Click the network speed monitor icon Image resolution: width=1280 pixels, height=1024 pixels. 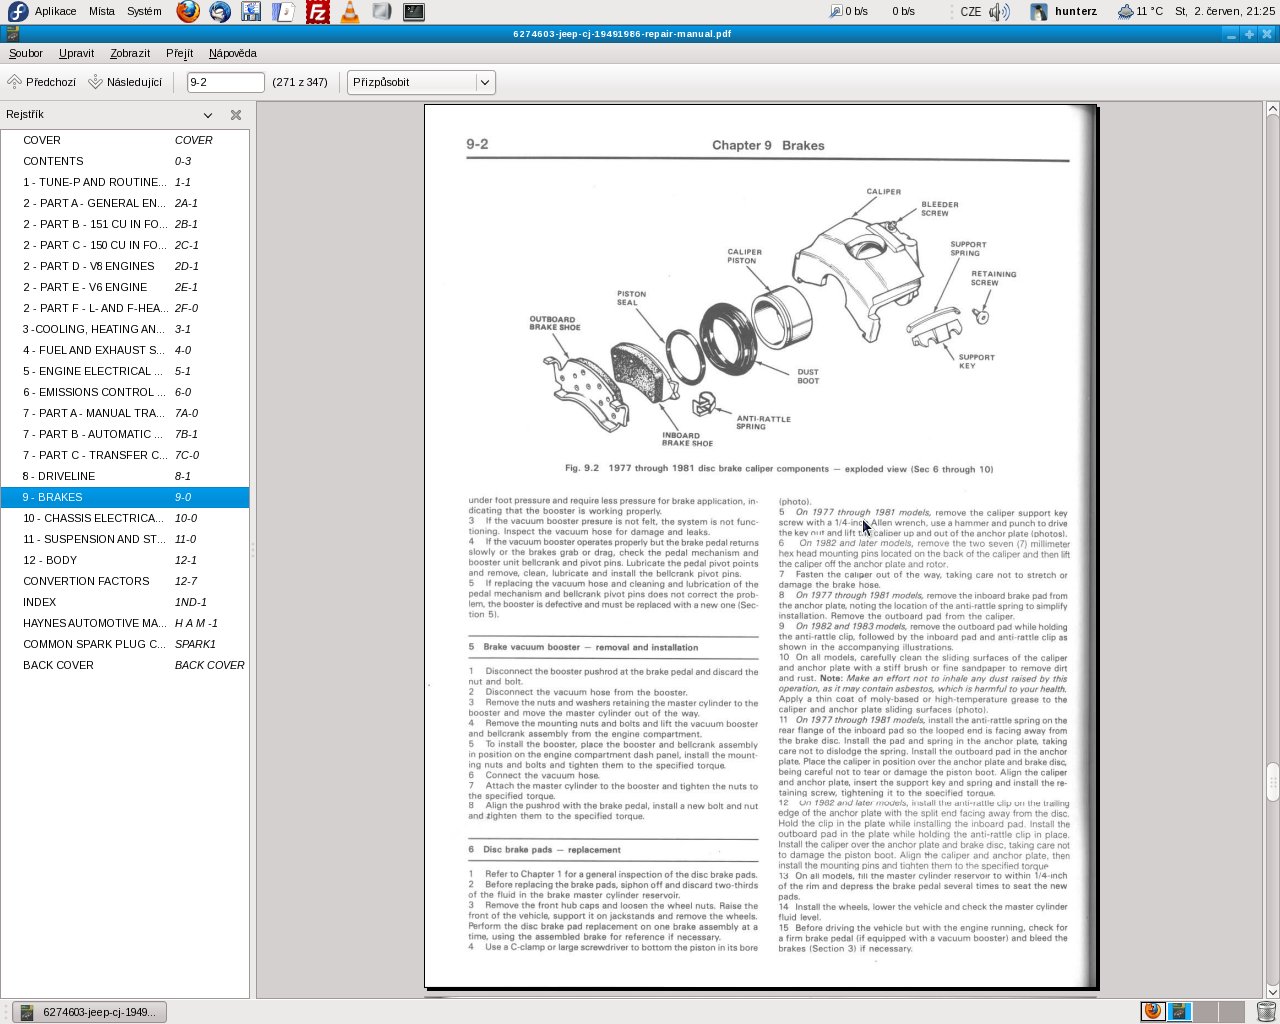click(x=836, y=12)
